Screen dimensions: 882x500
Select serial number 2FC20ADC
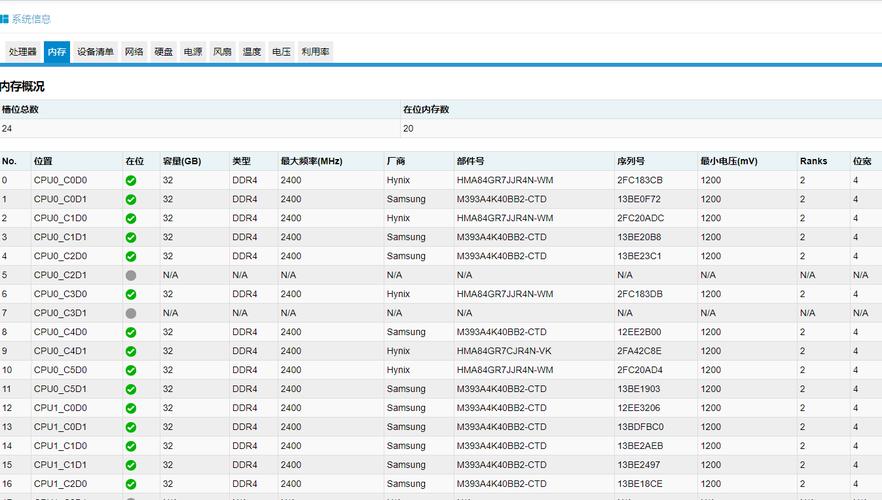640,218
